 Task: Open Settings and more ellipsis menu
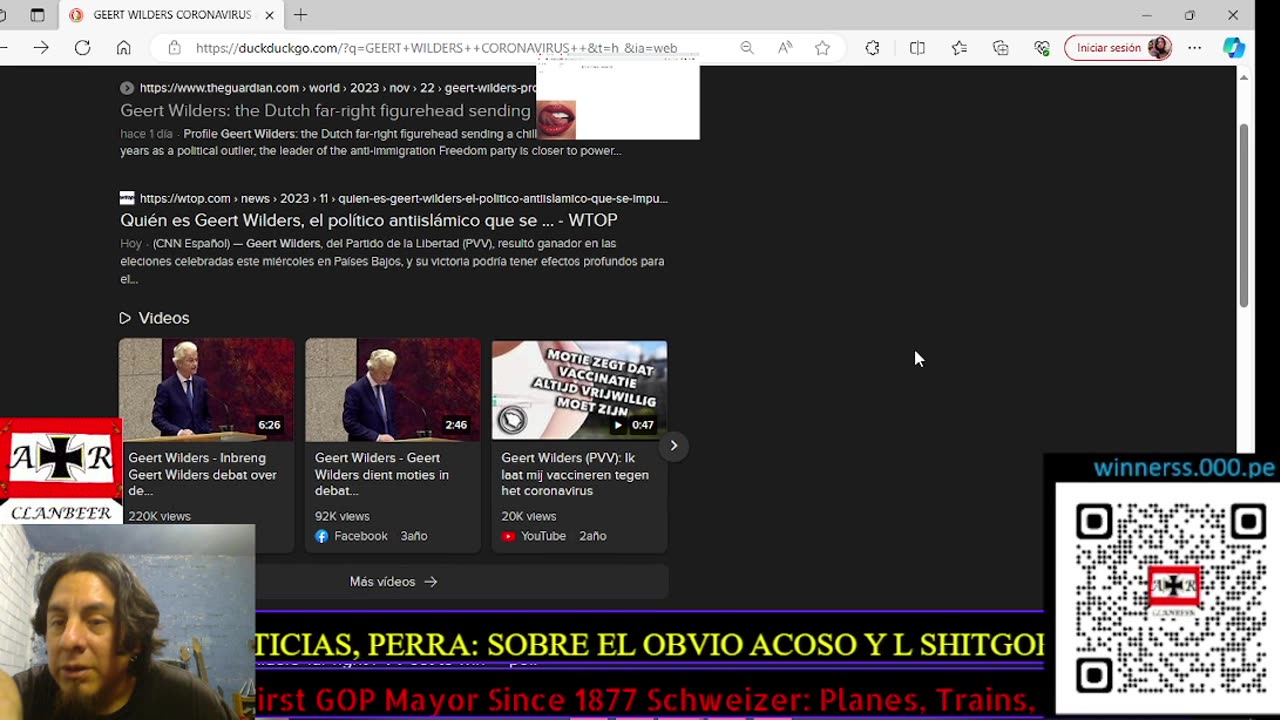(1195, 48)
